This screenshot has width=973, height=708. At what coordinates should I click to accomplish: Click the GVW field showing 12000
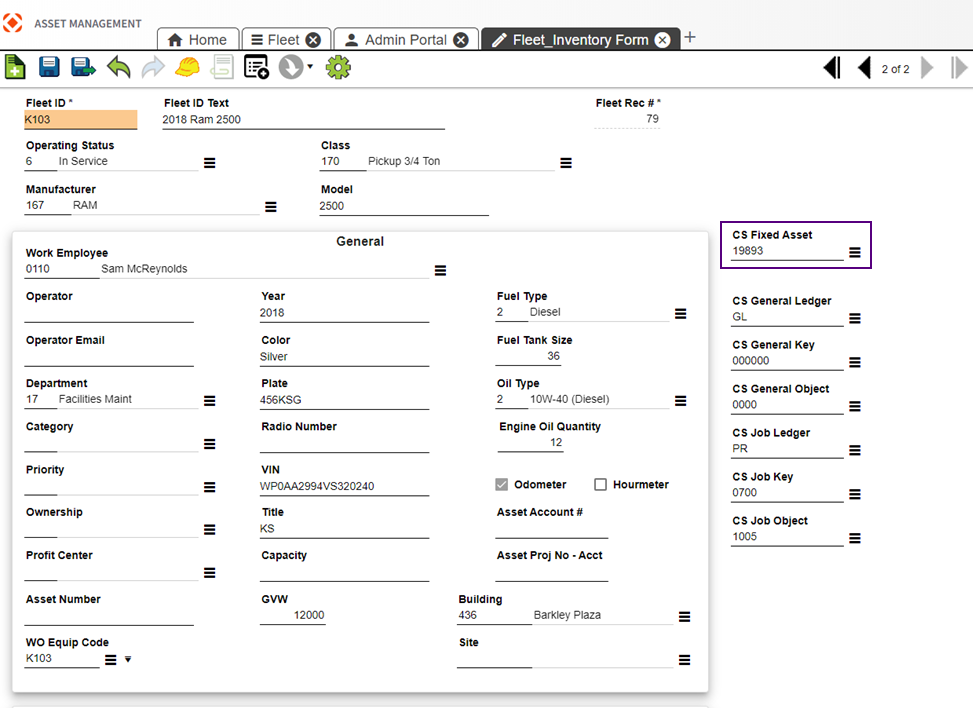[293, 616]
